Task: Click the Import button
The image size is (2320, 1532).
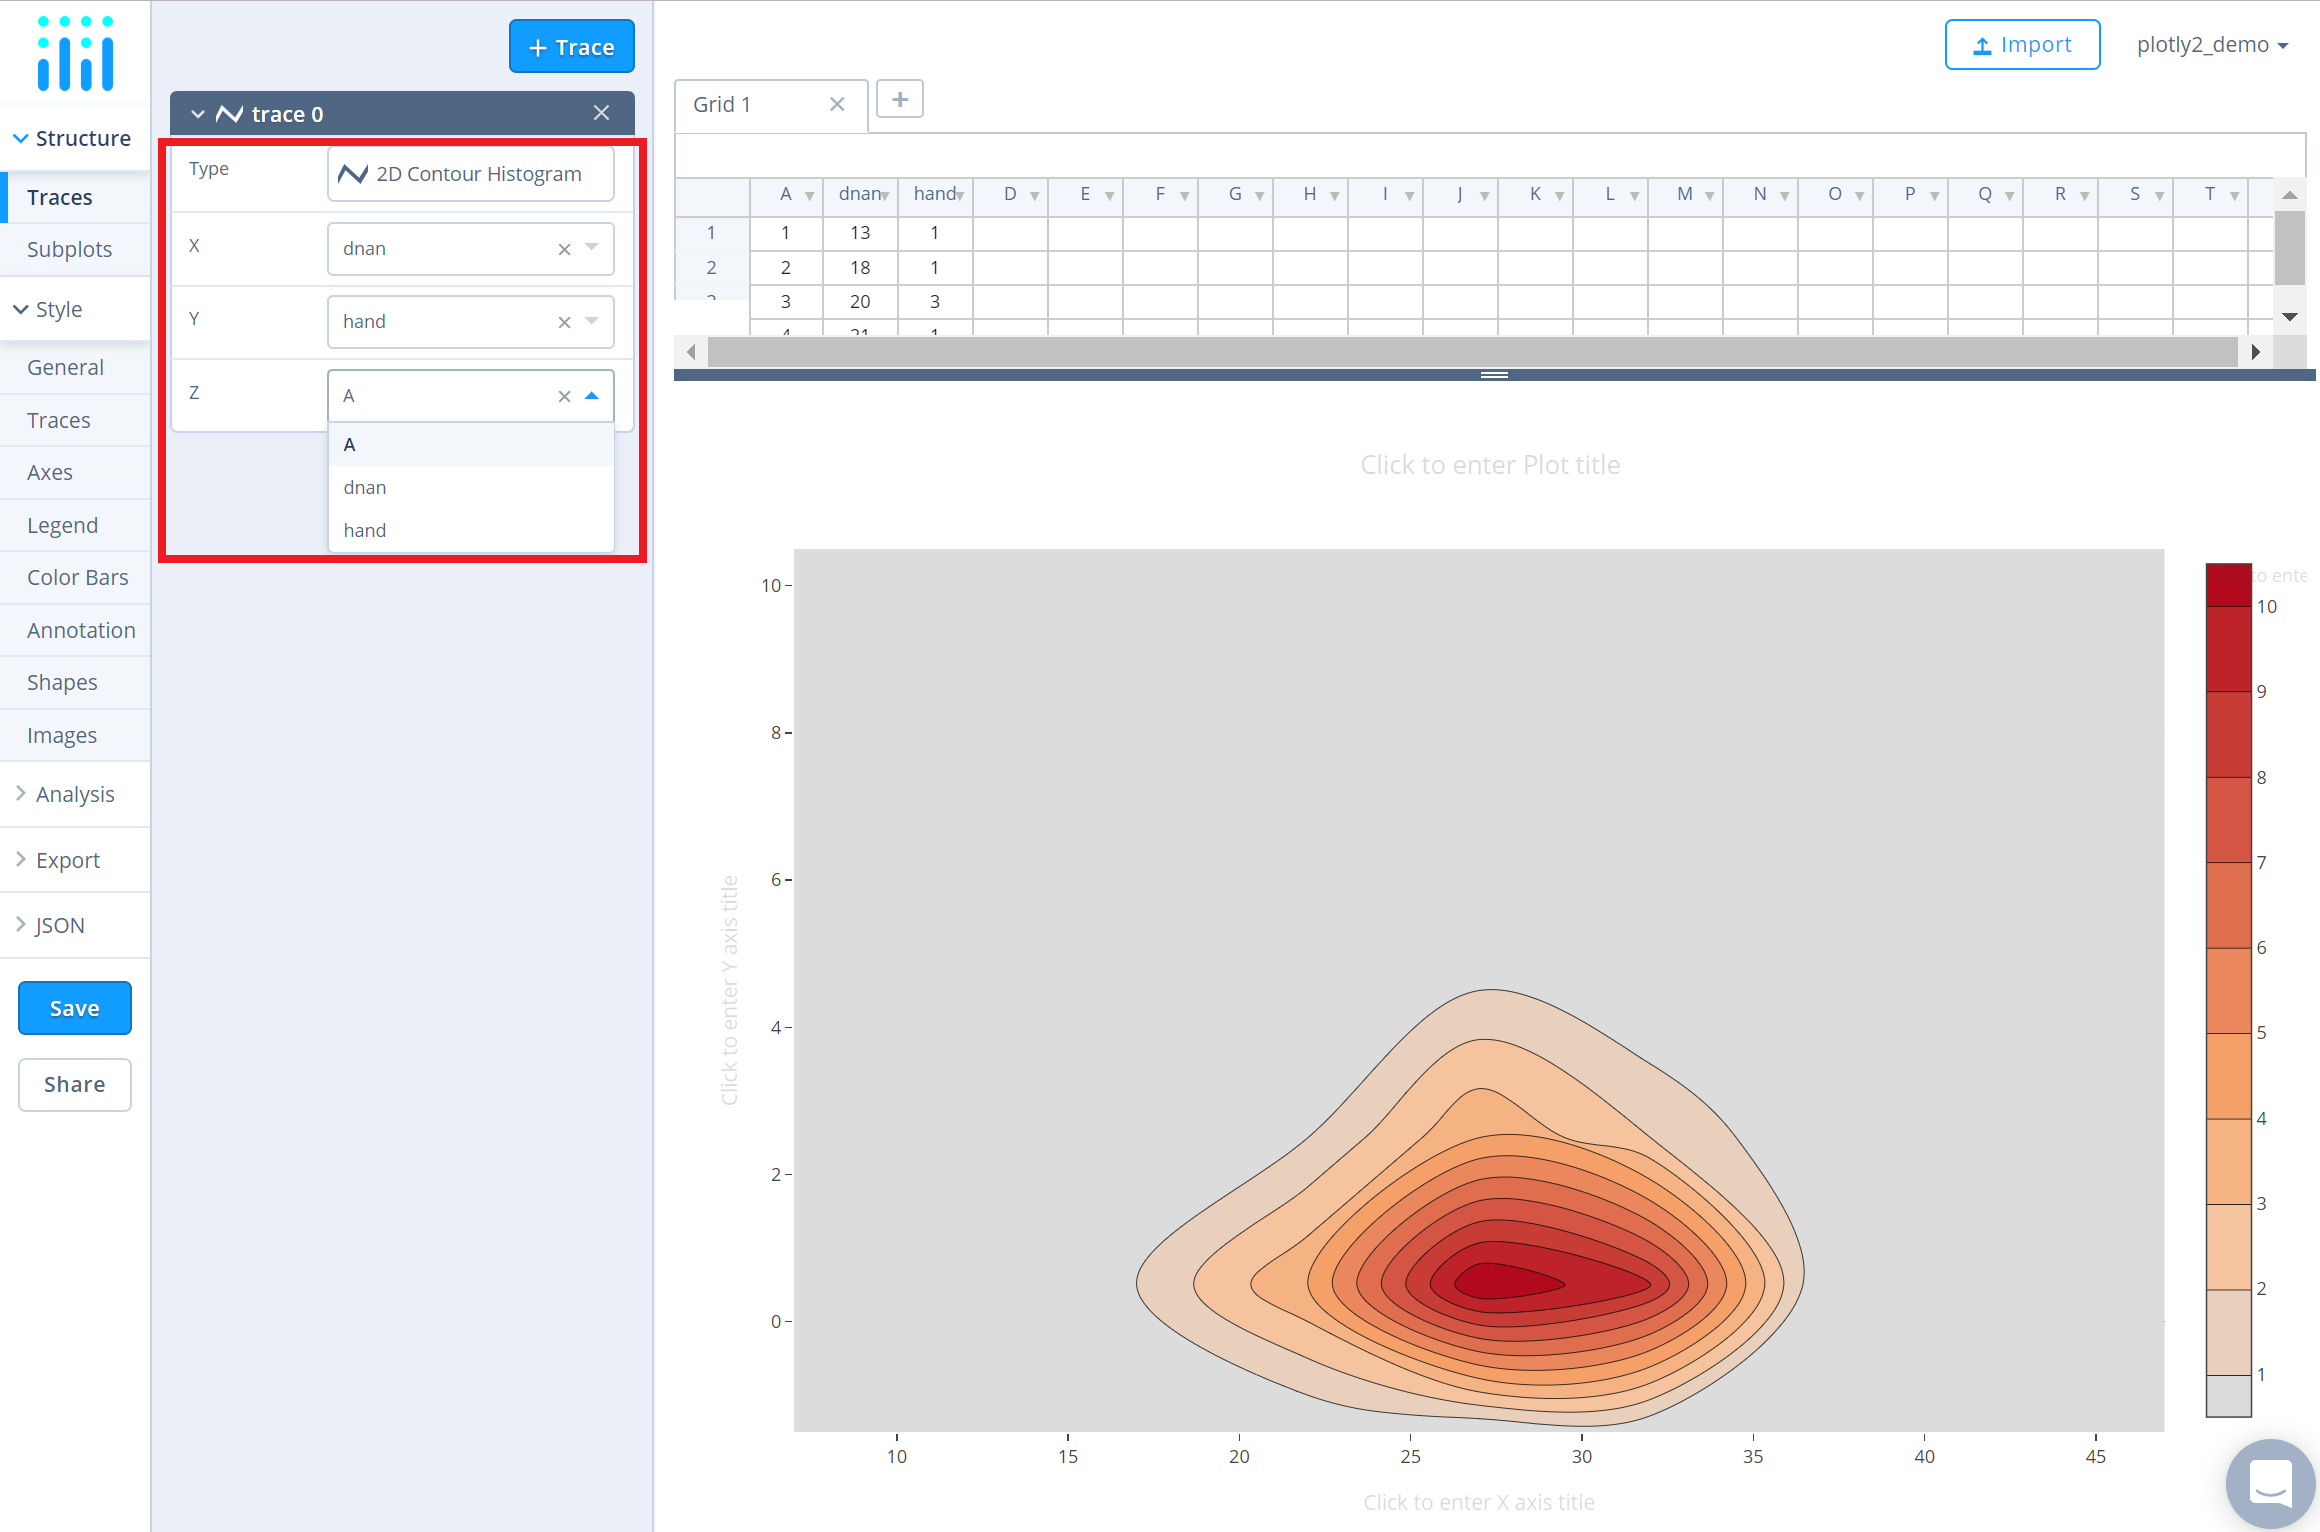Action: click(2022, 45)
